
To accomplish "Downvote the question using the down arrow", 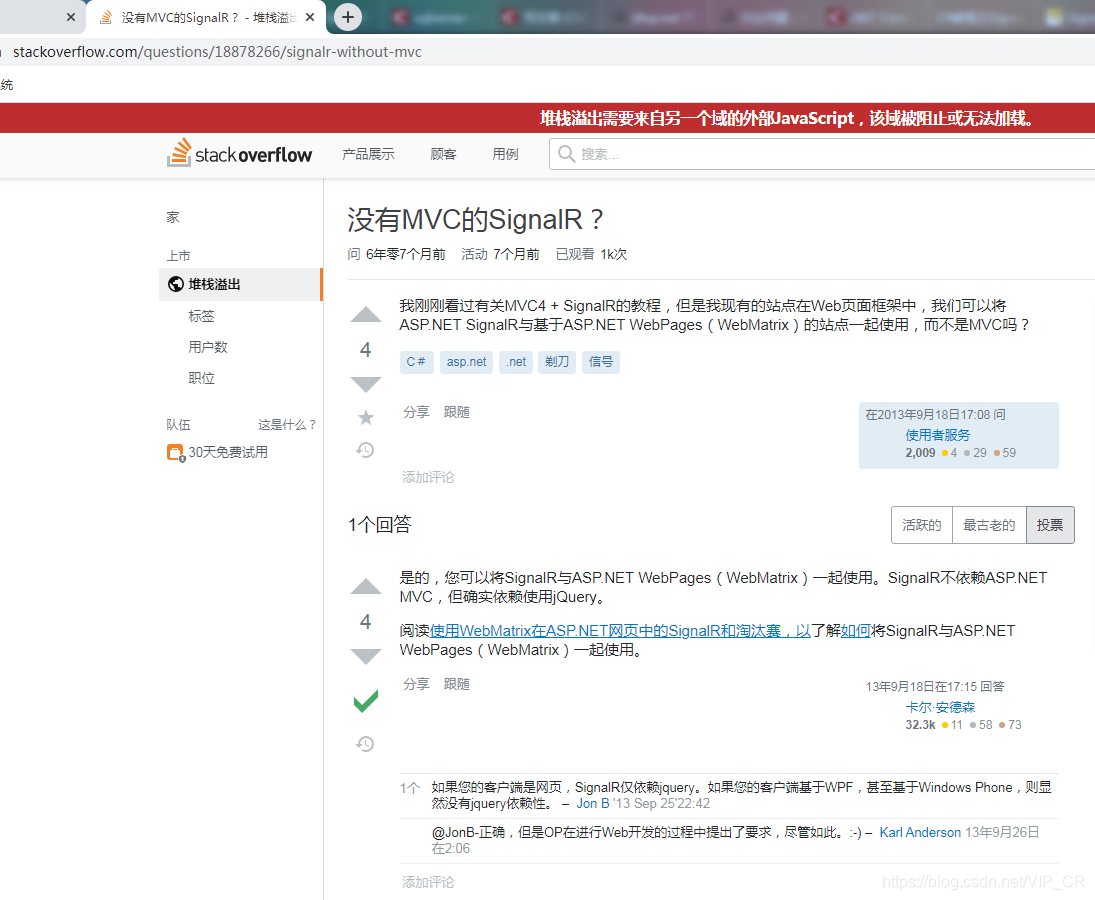I will [x=365, y=384].
